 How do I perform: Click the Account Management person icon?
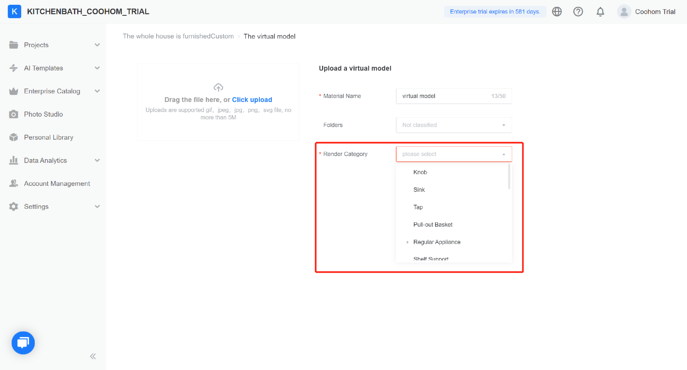pyautogui.click(x=14, y=183)
